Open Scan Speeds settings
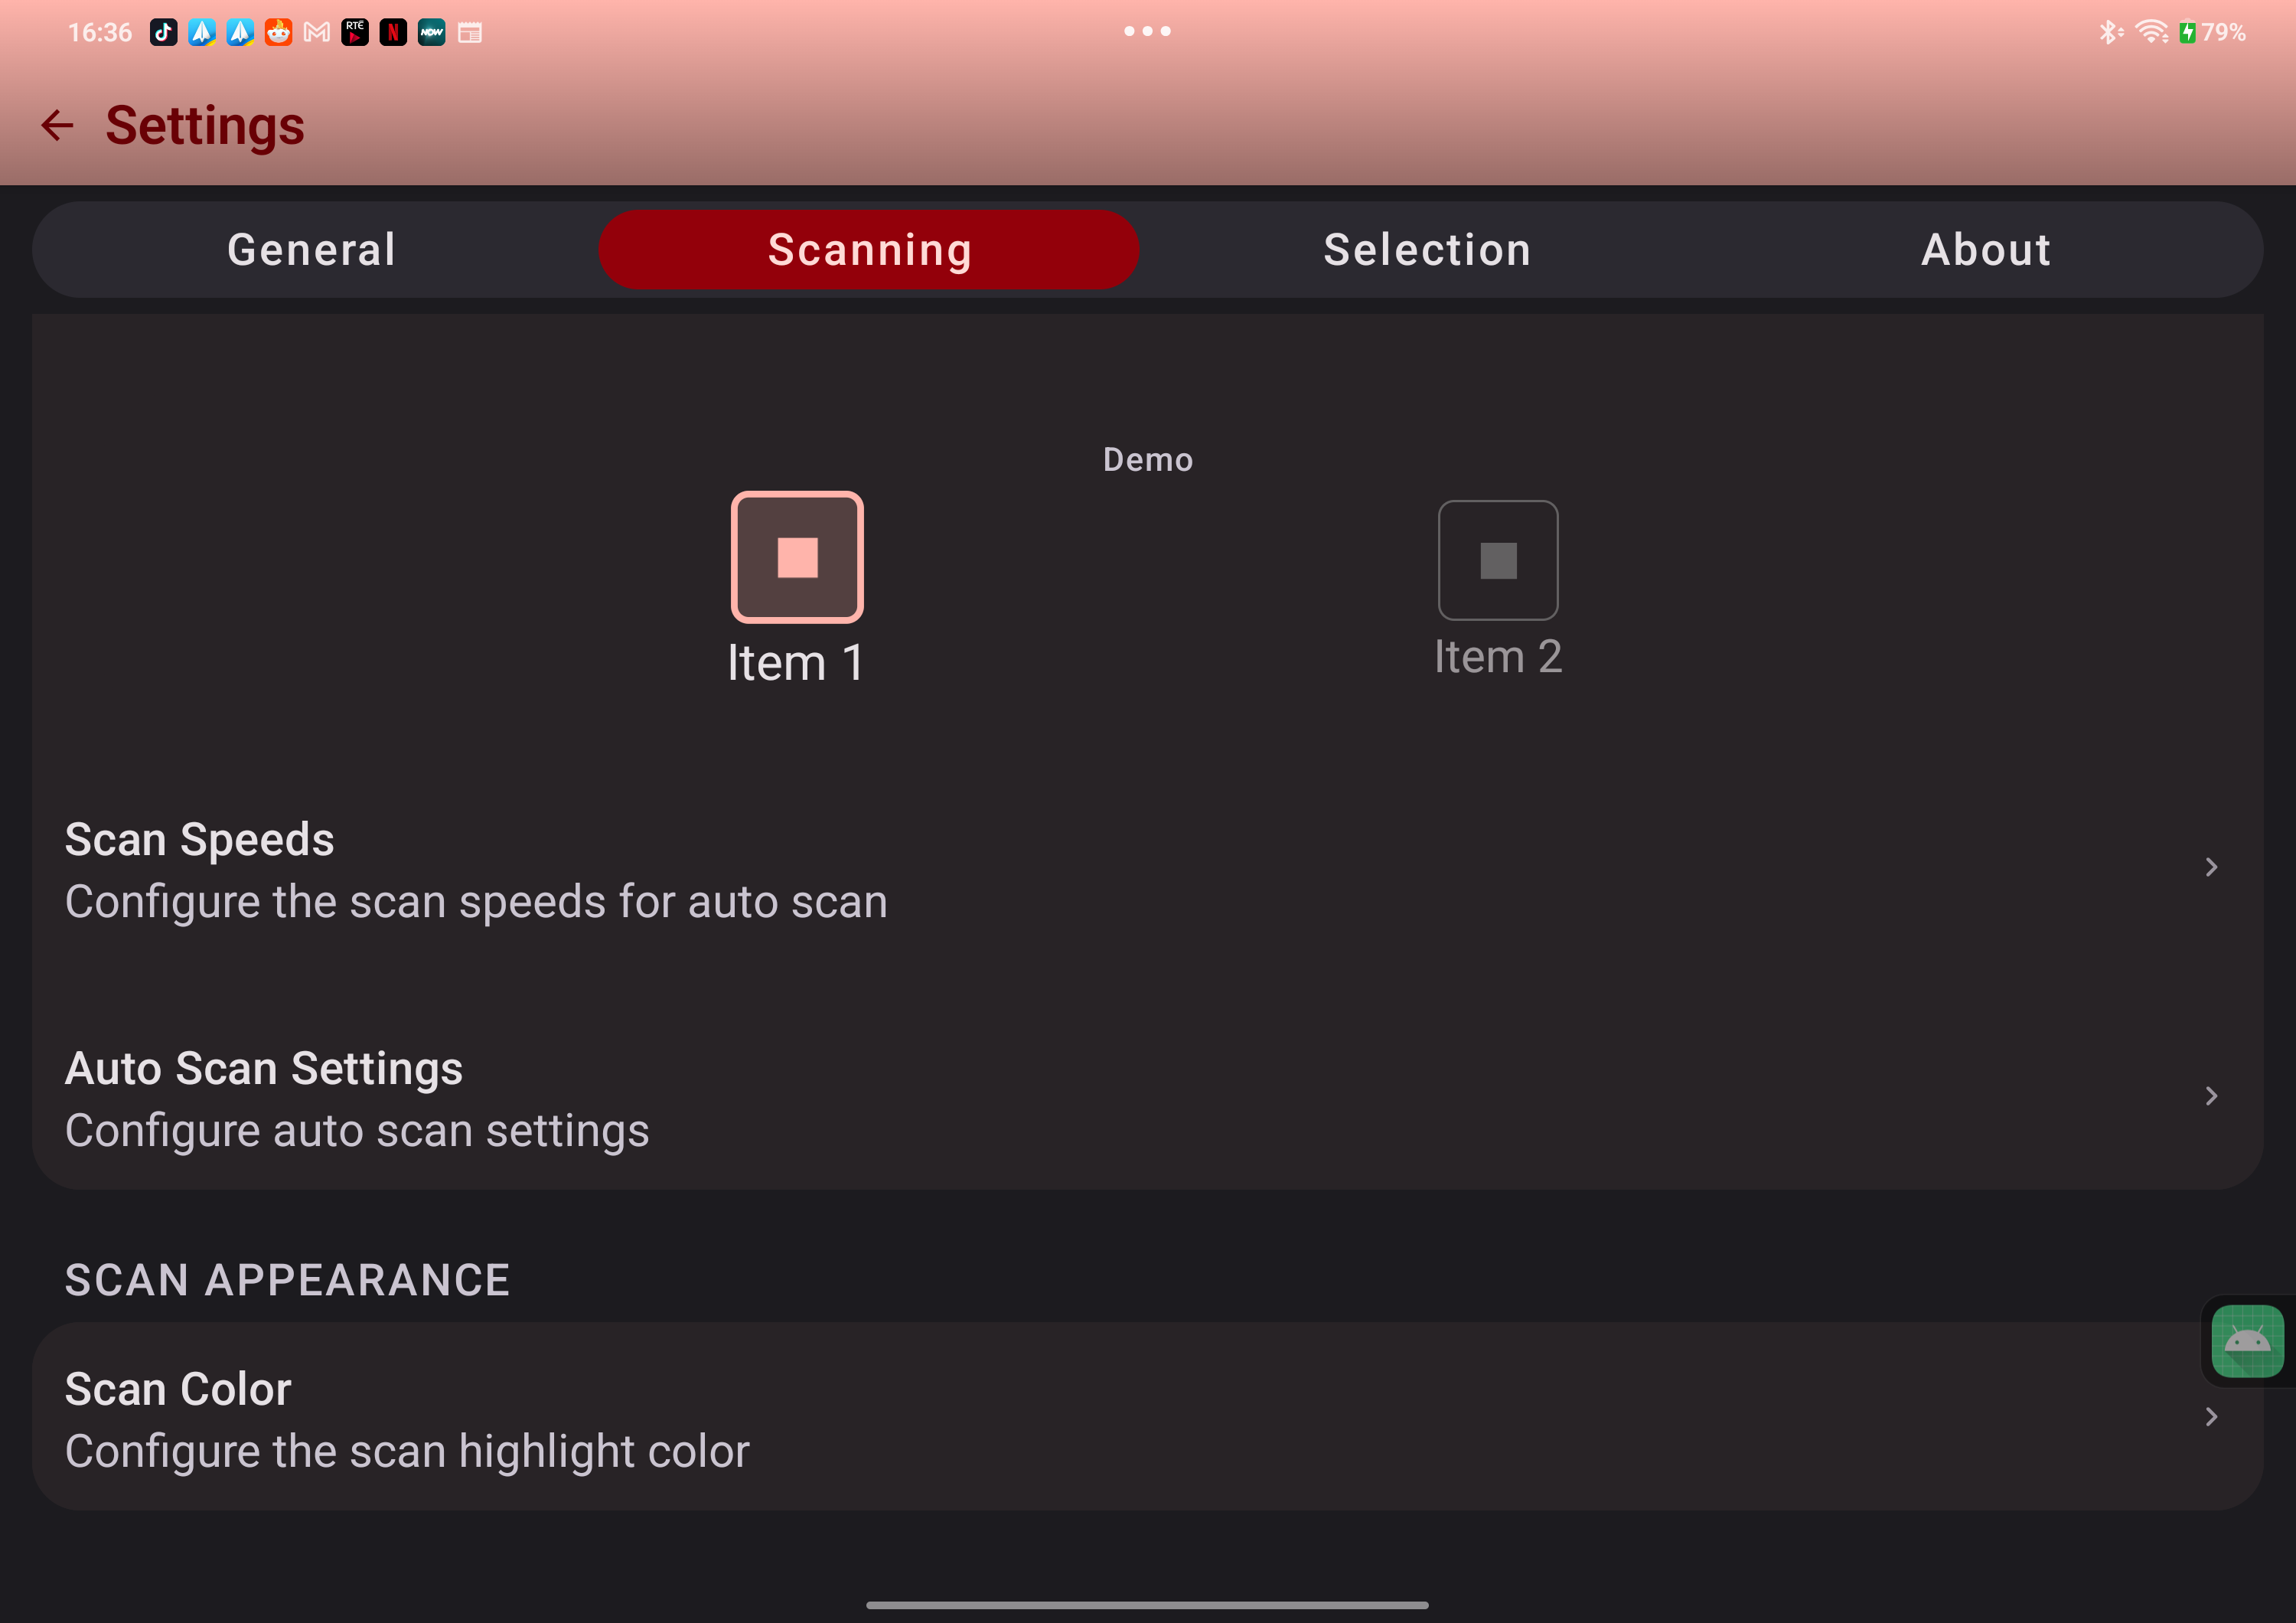Screen dimensions: 2296x1623 pyautogui.click(x=1147, y=869)
